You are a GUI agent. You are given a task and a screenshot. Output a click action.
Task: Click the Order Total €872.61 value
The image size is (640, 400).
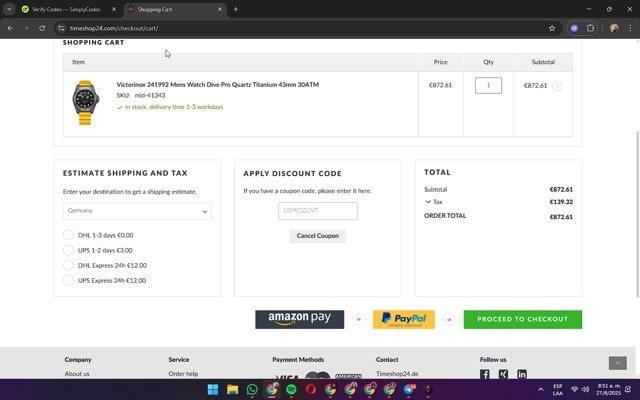(x=561, y=217)
